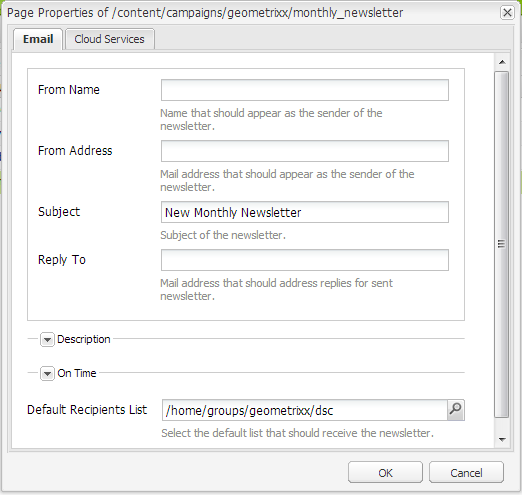
Task: Click into the Reply To field
Action: click(305, 260)
